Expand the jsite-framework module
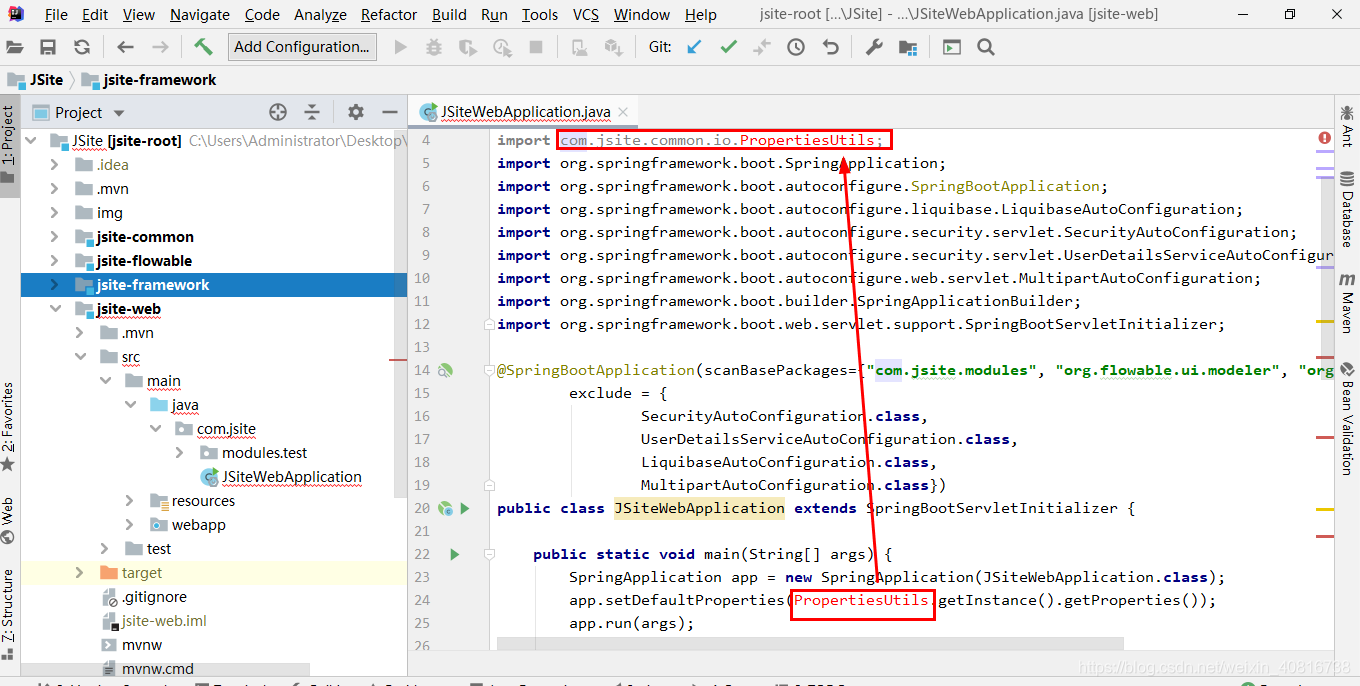This screenshot has width=1360, height=686. click(x=55, y=285)
